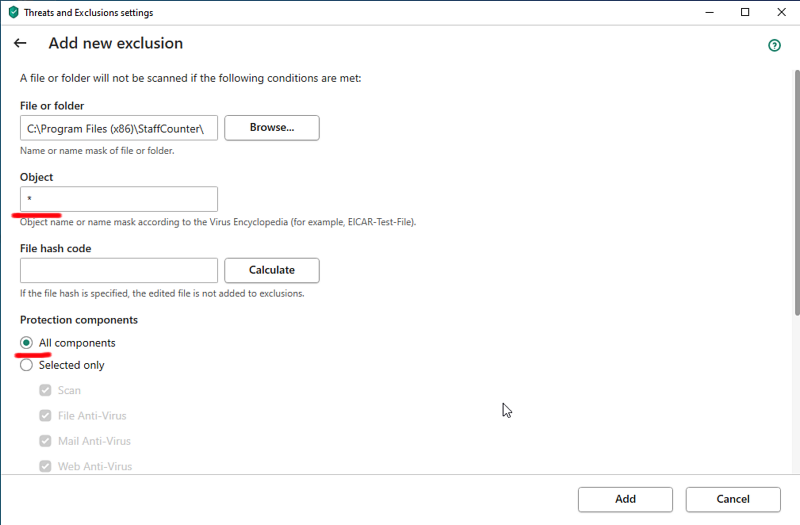
Task: Select the Selected only radio button
Action: [x=26, y=365]
